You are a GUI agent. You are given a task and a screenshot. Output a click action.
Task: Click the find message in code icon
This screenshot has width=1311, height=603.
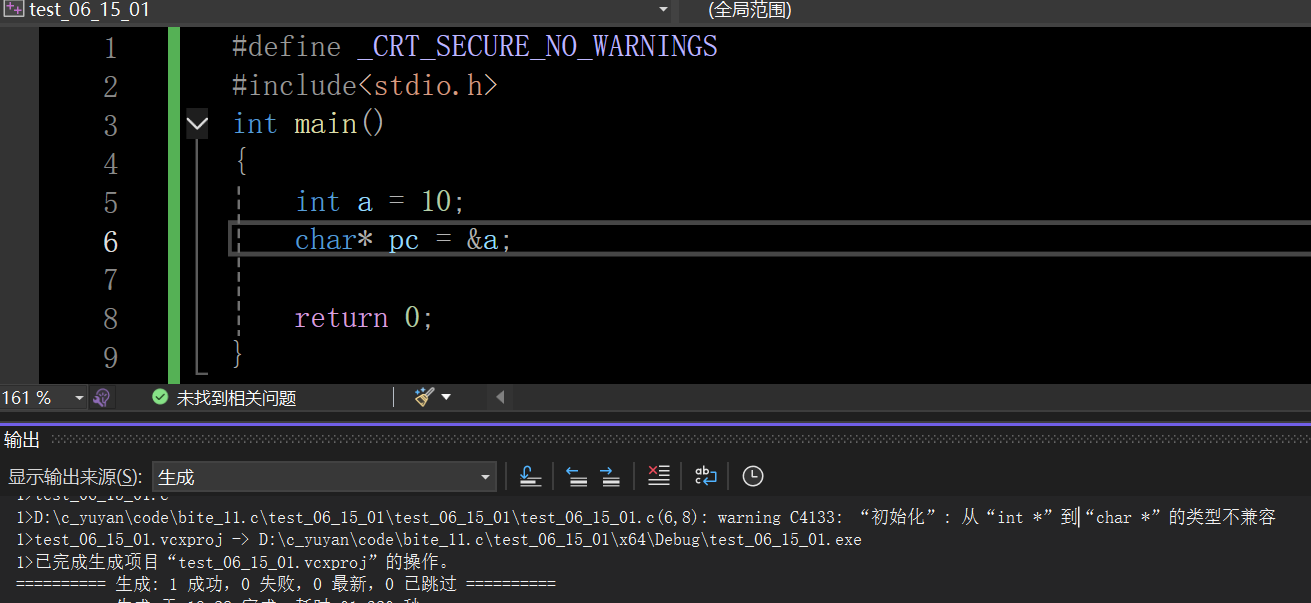pyautogui.click(x=531, y=477)
